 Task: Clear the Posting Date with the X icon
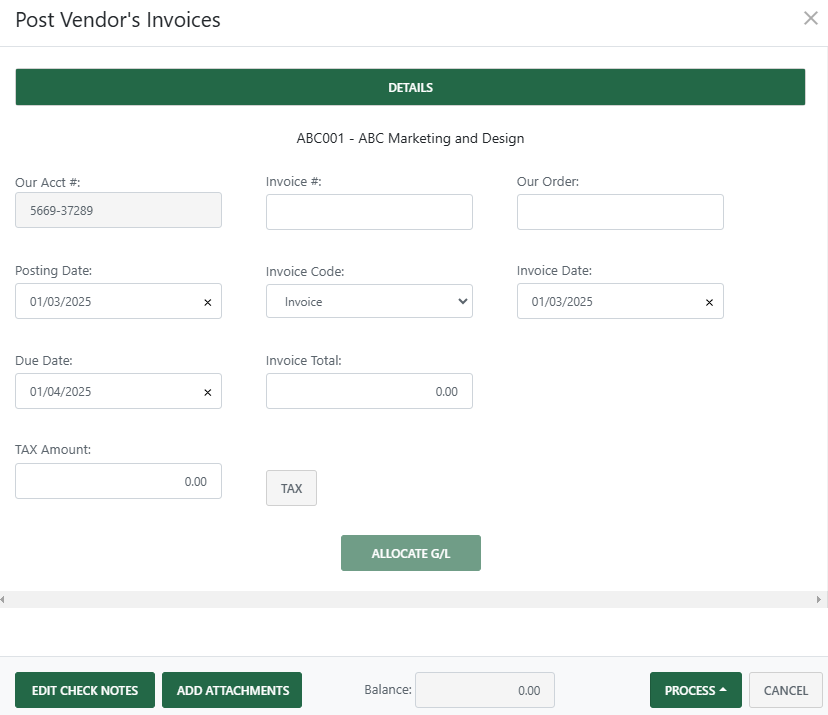point(207,301)
